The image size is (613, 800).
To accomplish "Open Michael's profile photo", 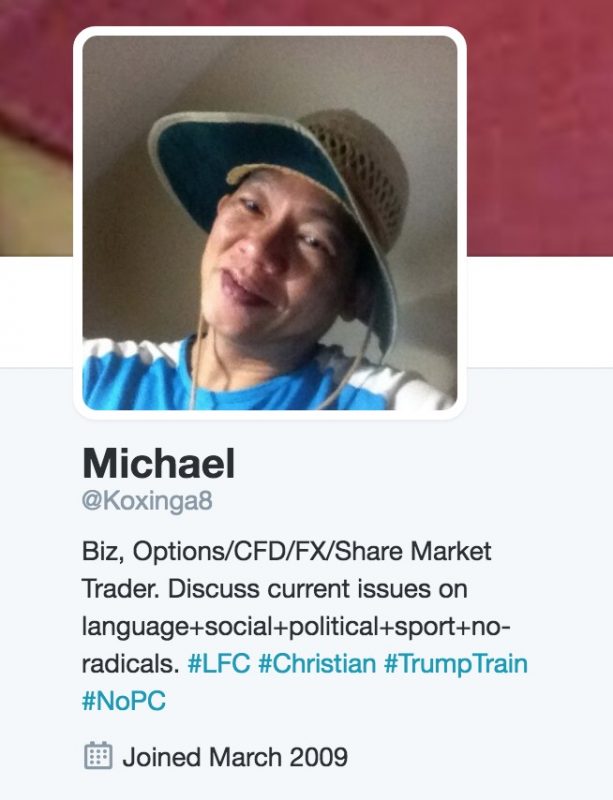I will click(x=269, y=222).
